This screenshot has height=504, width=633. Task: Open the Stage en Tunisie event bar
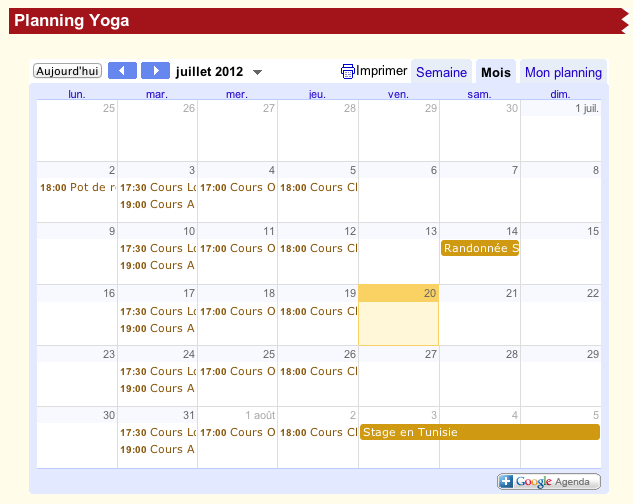[479, 432]
